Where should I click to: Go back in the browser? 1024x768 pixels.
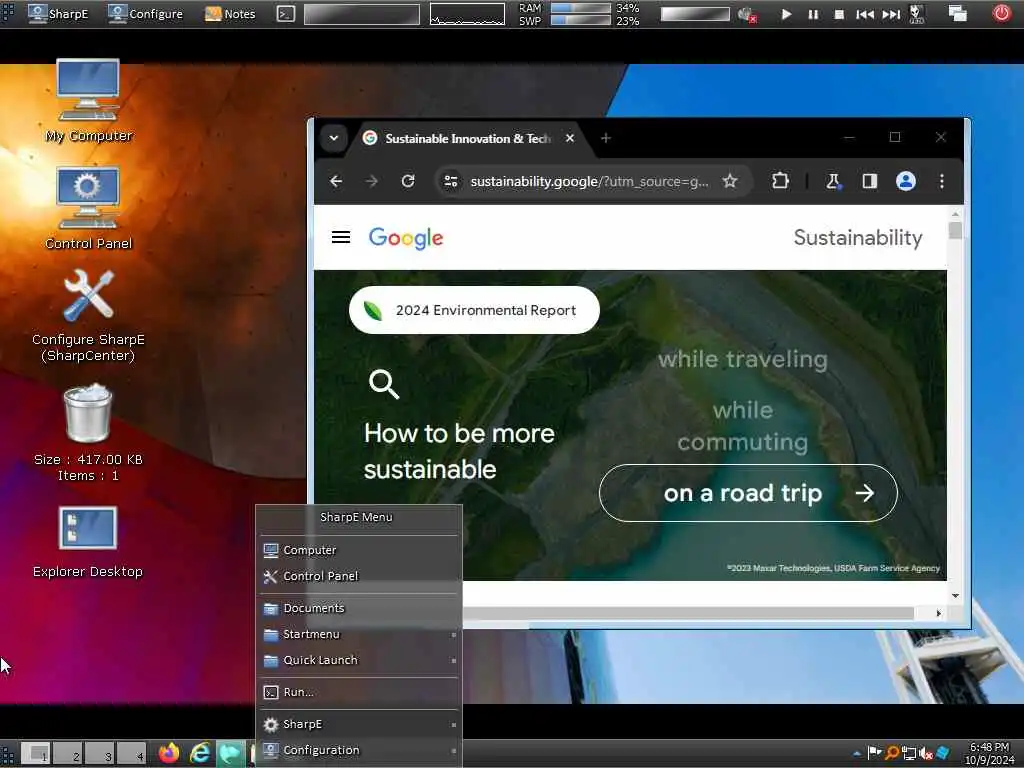click(336, 181)
